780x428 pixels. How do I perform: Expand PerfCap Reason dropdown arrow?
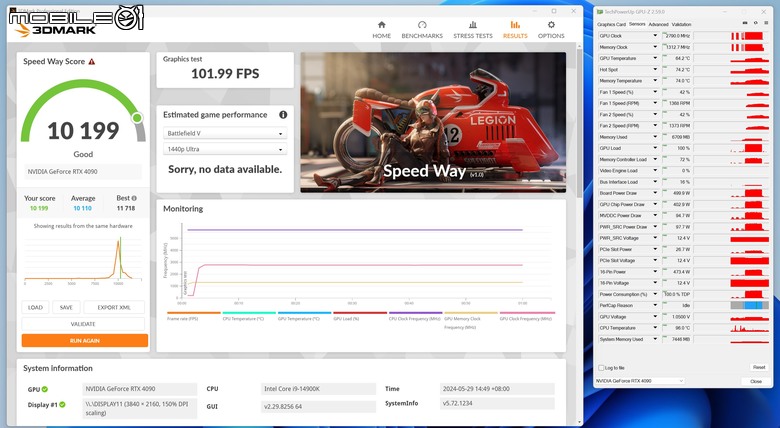[x=655, y=306]
